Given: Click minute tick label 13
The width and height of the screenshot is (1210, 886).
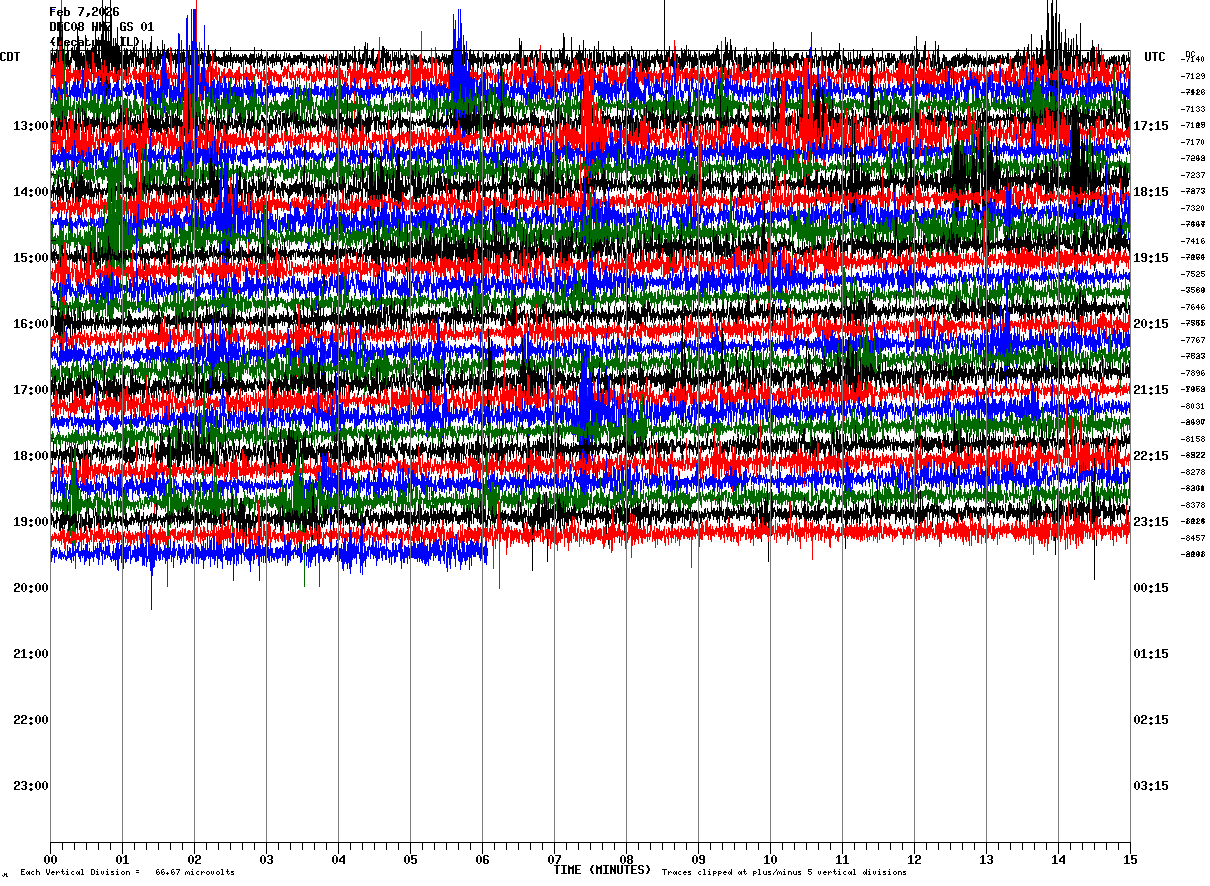Looking at the screenshot, I should tap(986, 859).
